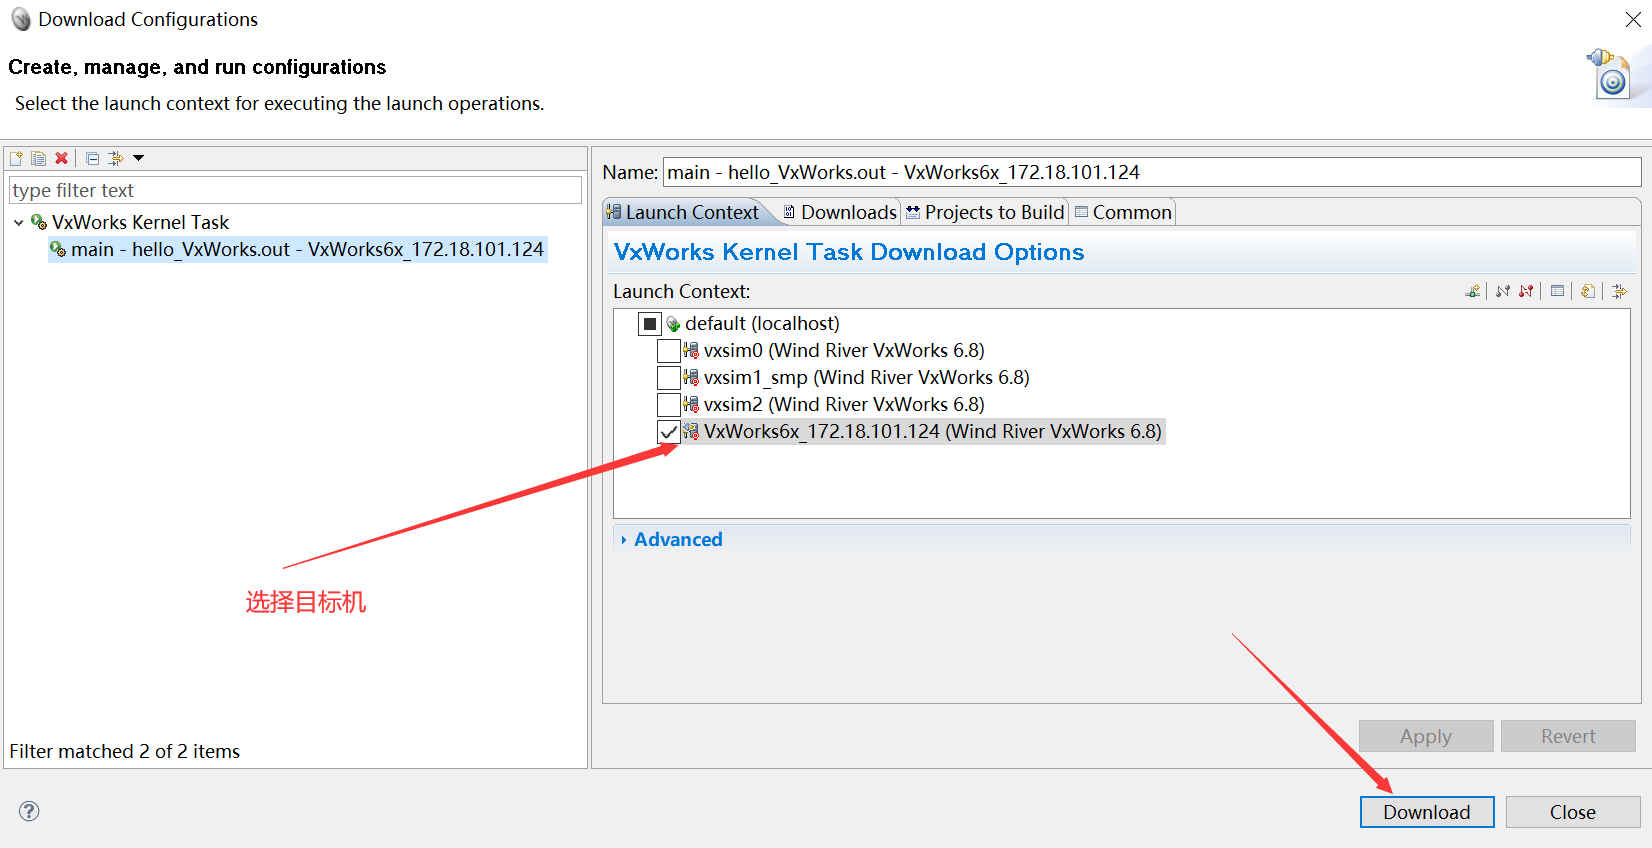
Task: Duplicate the selected launch configuration
Action: (x=38, y=158)
